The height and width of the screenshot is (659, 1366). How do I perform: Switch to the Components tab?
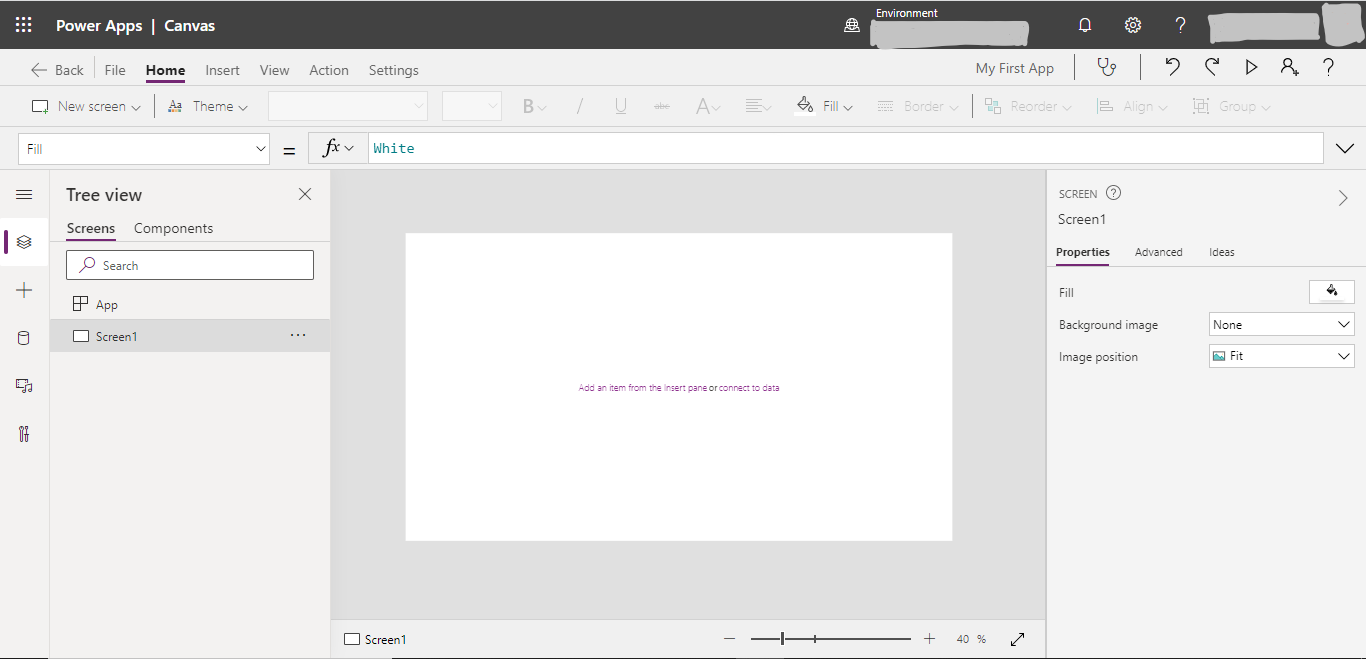(x=173, y=228)
